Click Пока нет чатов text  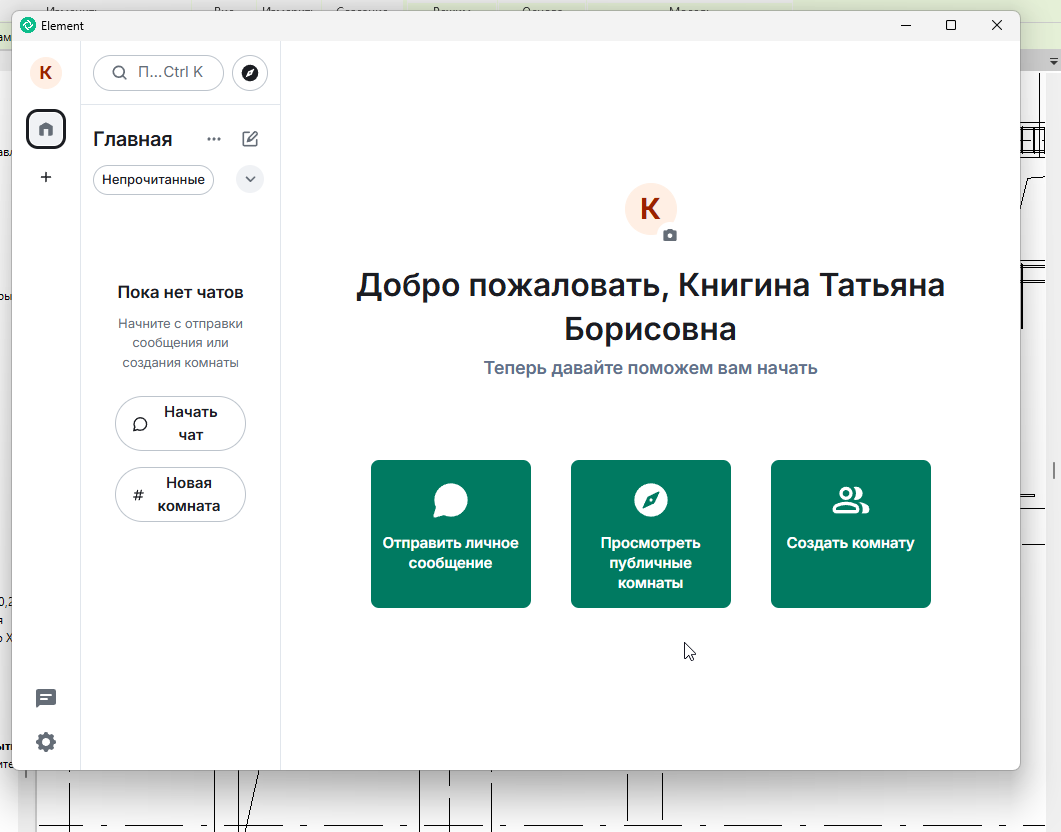[181, 292]
